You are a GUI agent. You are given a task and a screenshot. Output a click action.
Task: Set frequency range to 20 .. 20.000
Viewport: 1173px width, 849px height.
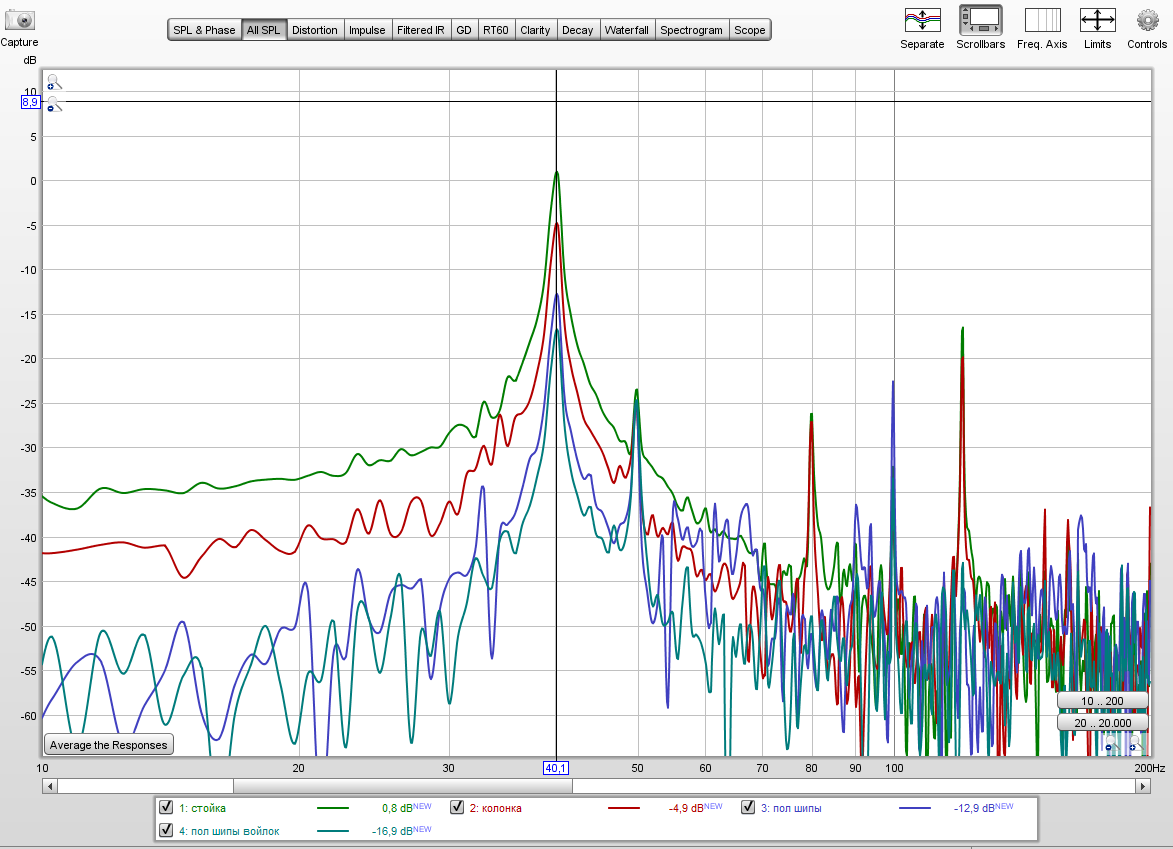(1102, 722)
